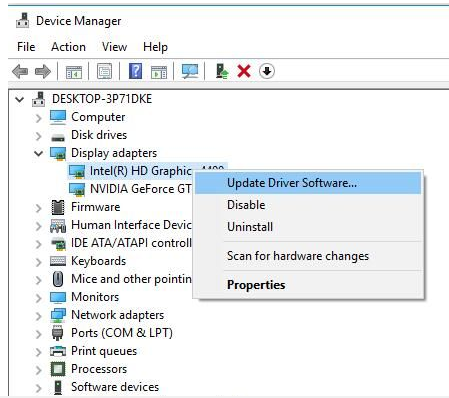Image resolution: width=449 pixels, height=398 pixels.
Task: Expand the Mice and other pointing devices category
Action: point(39,280)
